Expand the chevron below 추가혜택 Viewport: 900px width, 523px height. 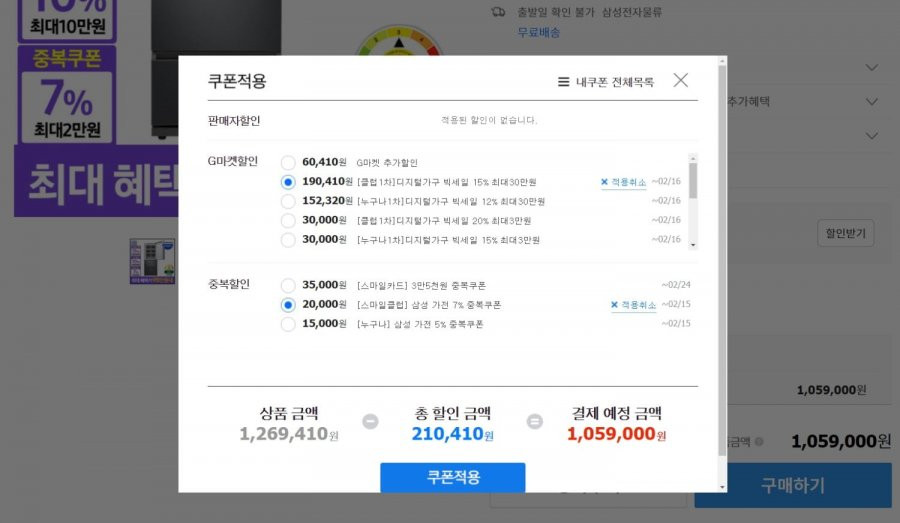(871, 136)
